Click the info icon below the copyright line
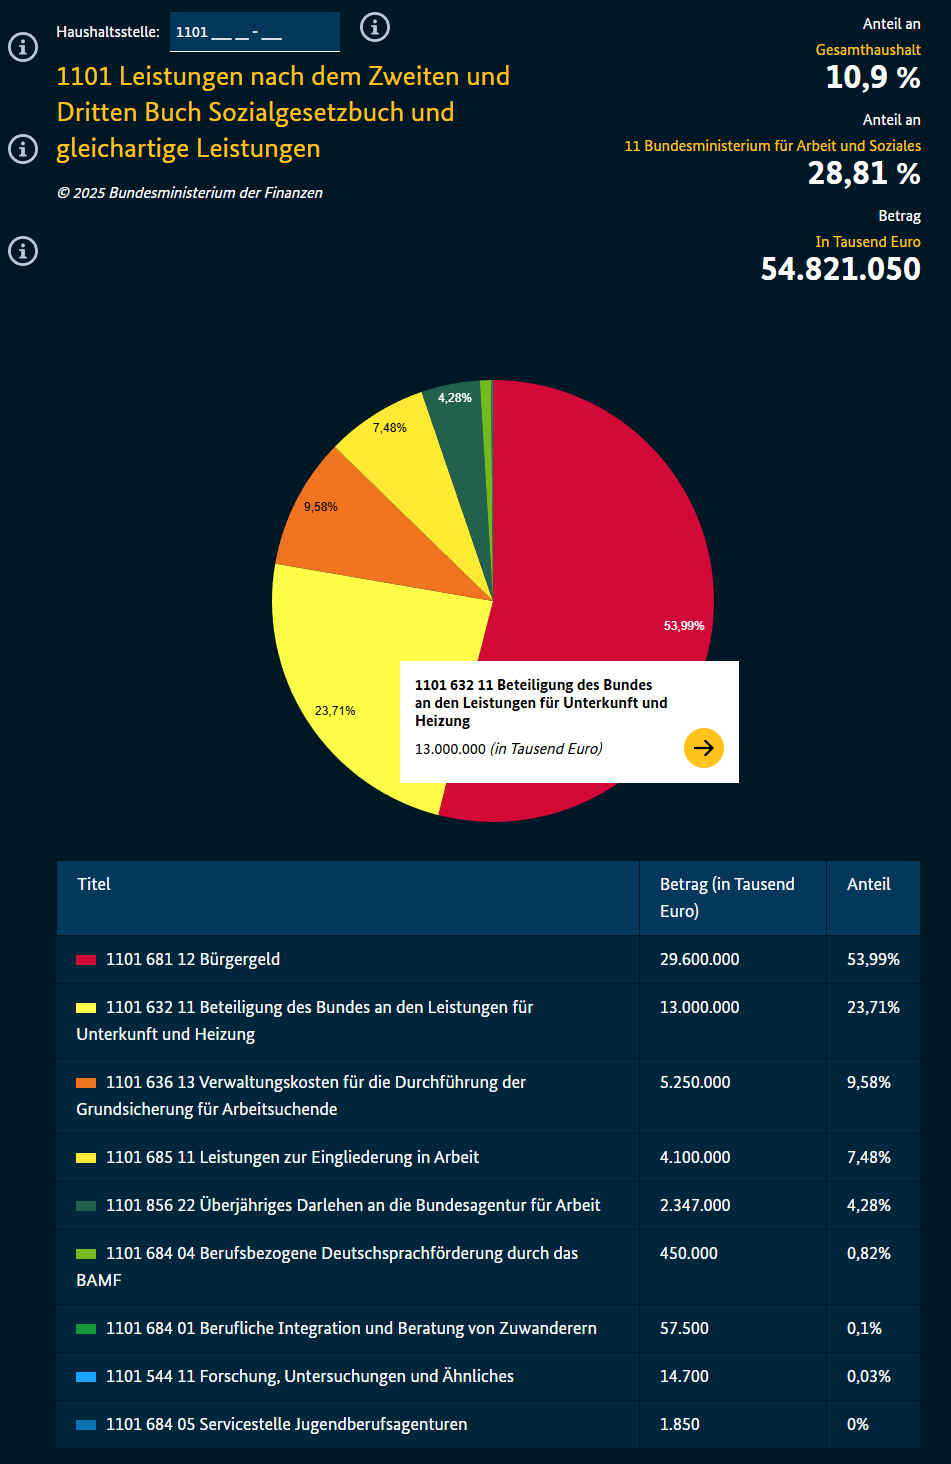The height and width of the screenshot is (1464, 951). [x=23, y=251]
